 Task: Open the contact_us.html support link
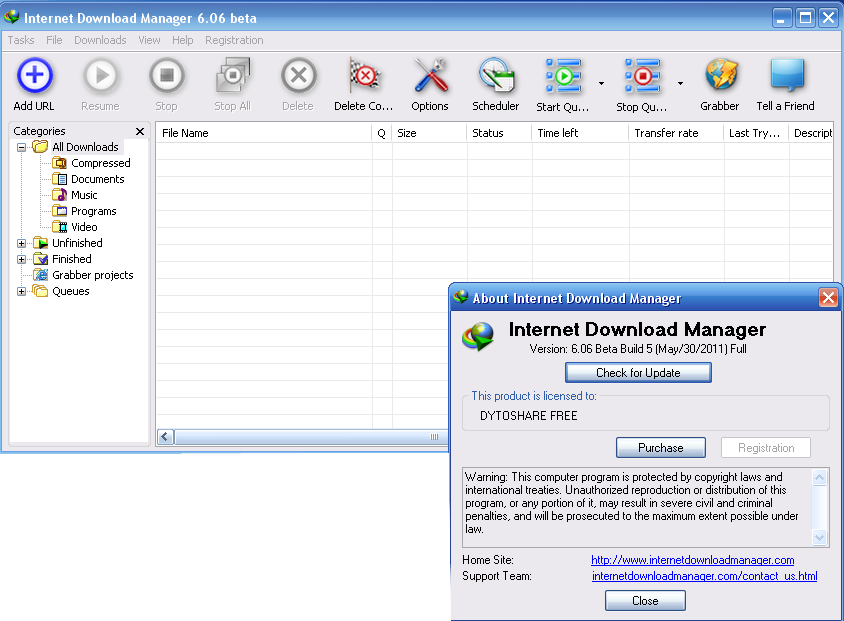coord(704,576)
